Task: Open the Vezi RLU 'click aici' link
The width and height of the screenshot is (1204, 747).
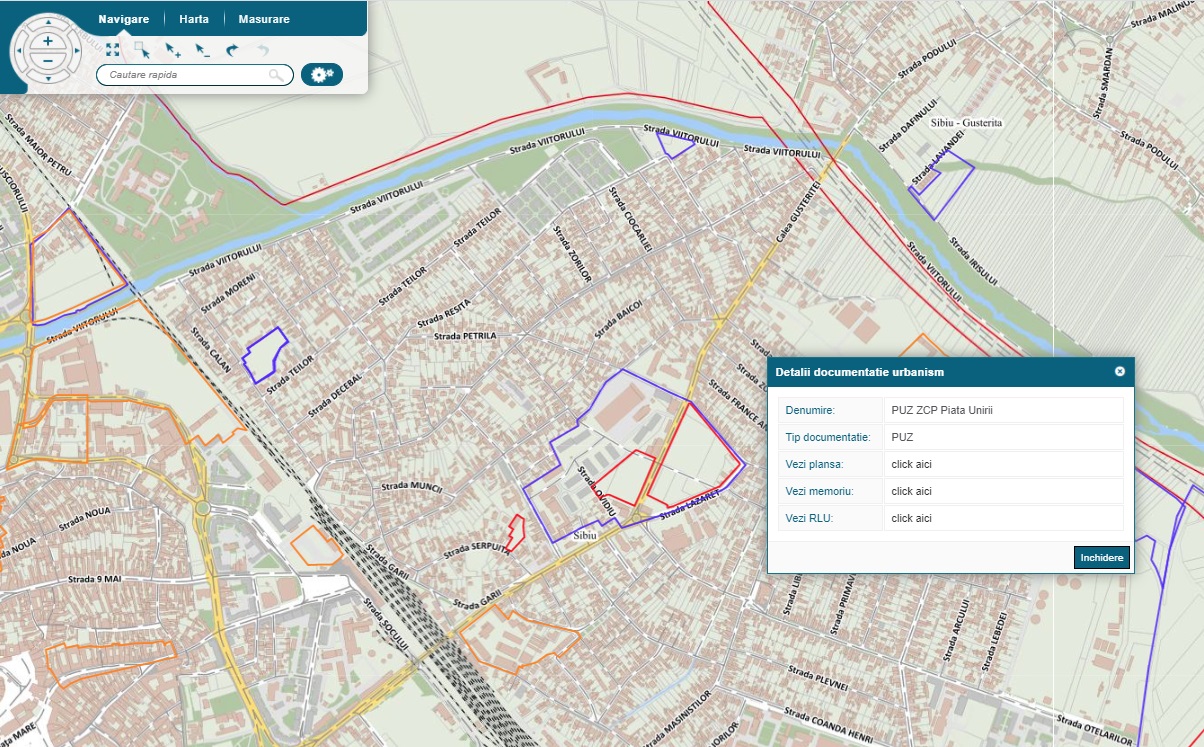Action: point(911,518)
